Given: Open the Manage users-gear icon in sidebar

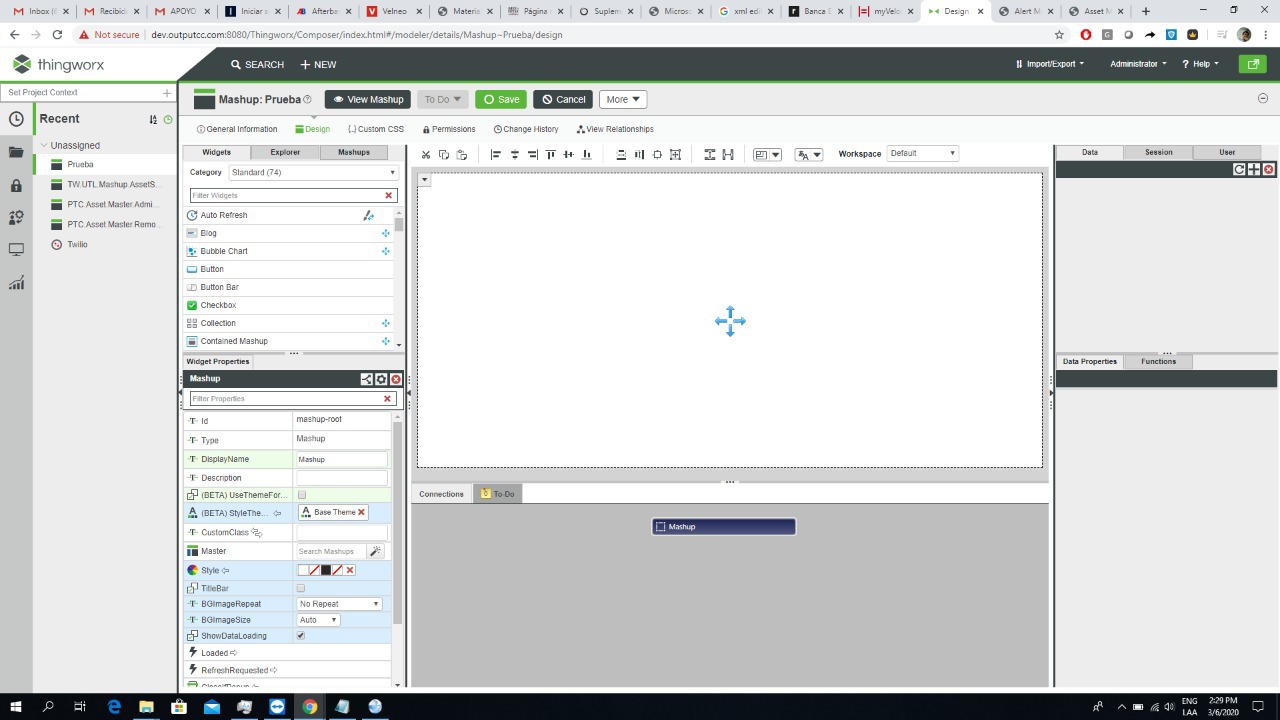Looking at the screenshot, I should click(16, 217).
